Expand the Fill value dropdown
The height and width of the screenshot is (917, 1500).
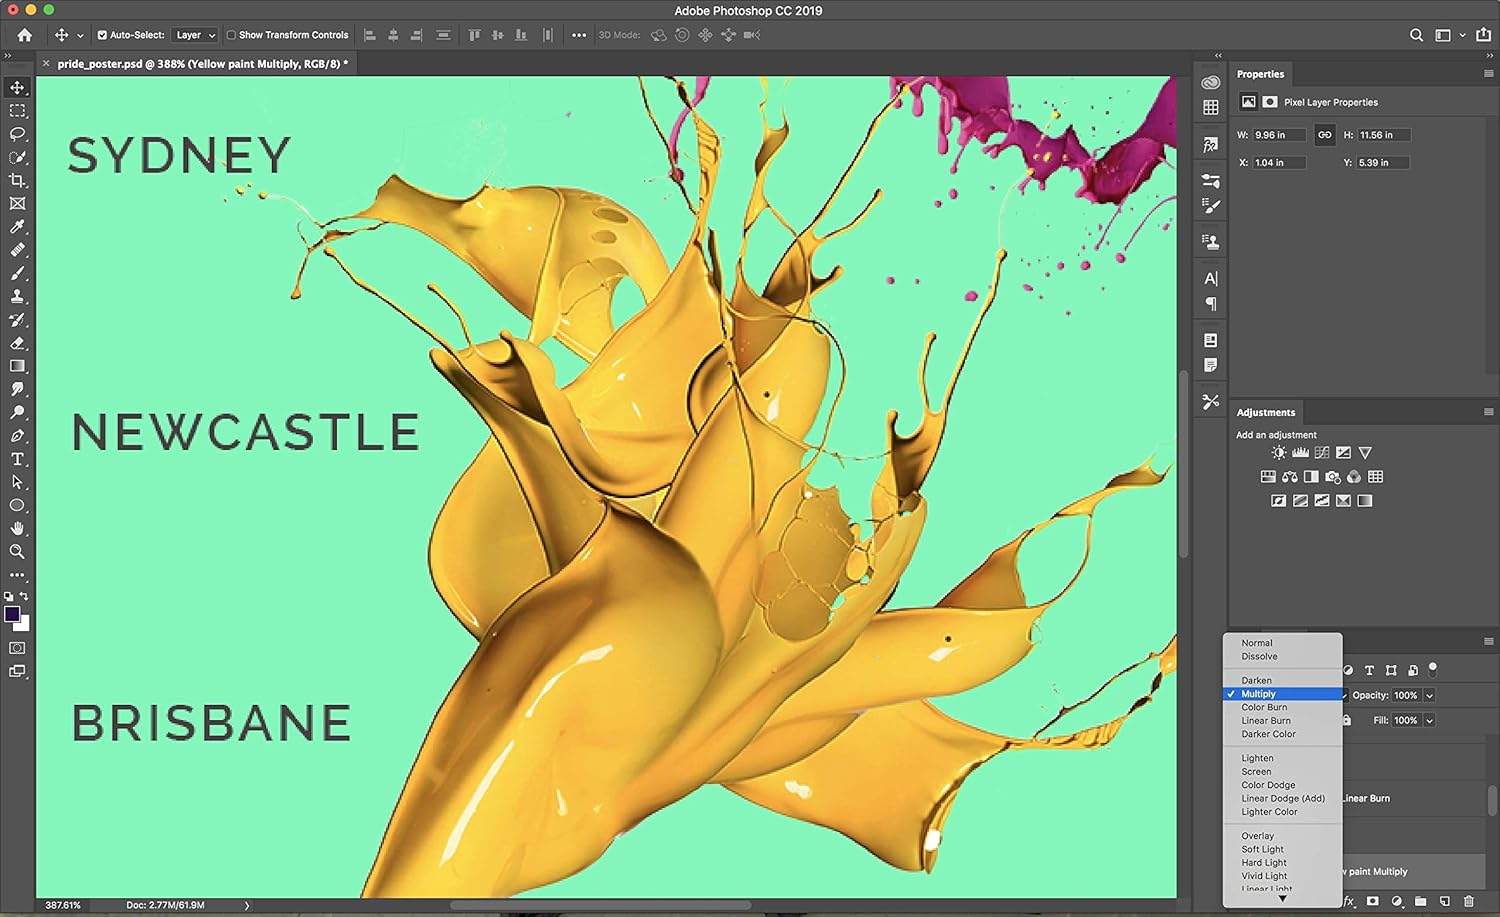point(1430,720)
